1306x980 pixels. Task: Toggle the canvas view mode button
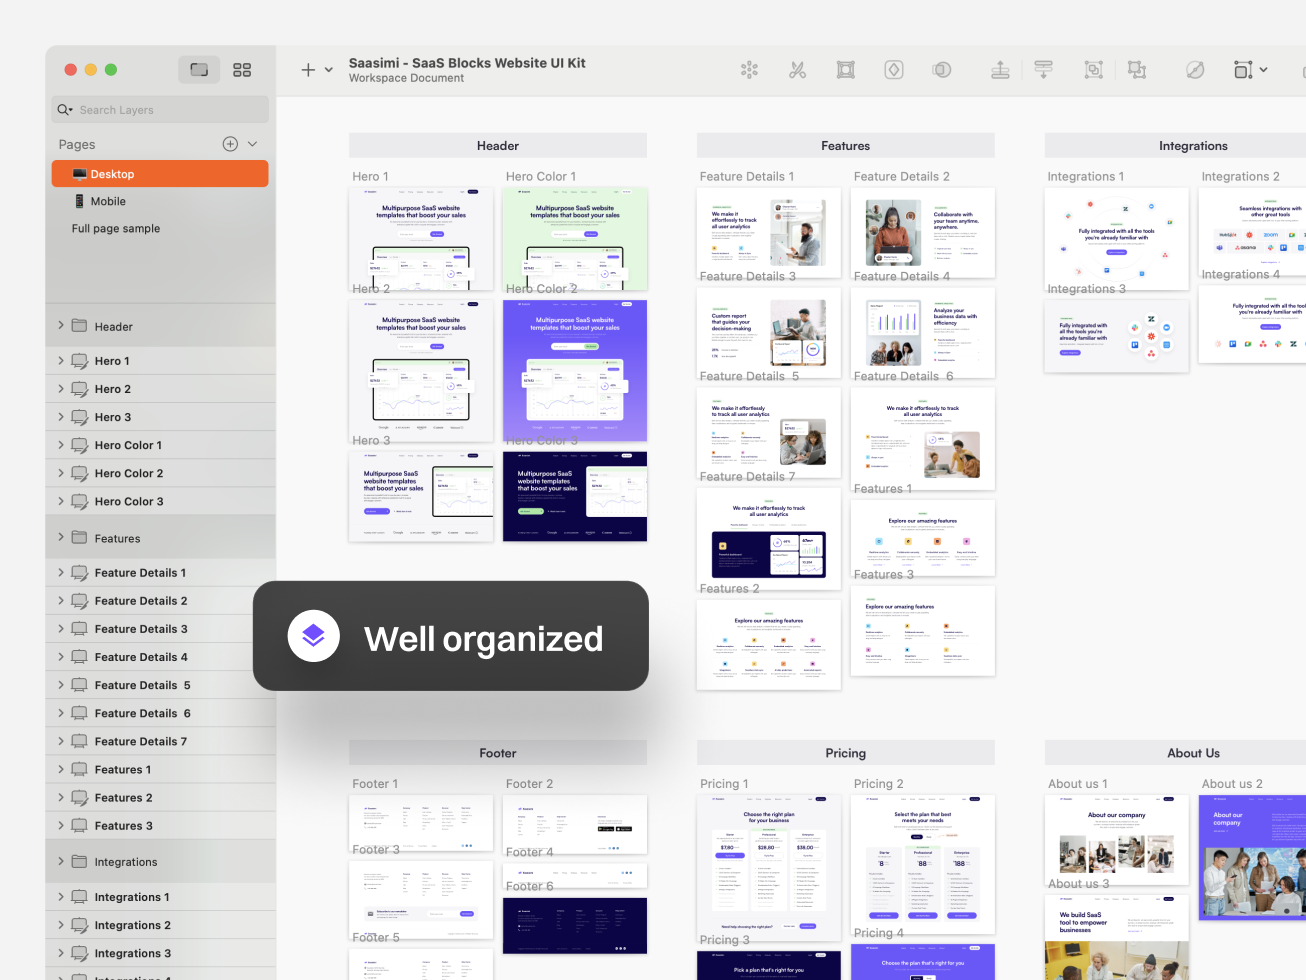click(198, 70)
